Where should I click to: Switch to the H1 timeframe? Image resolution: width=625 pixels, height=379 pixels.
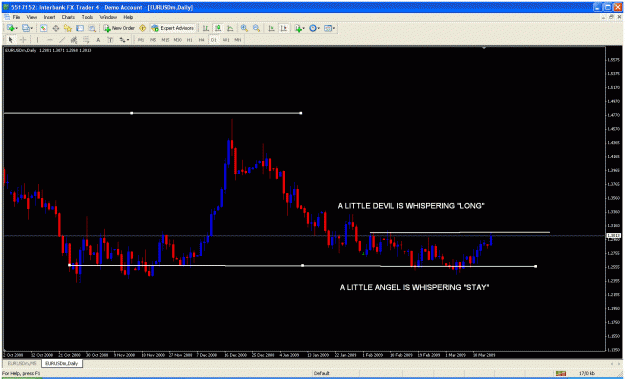click(x=190, y=40)
